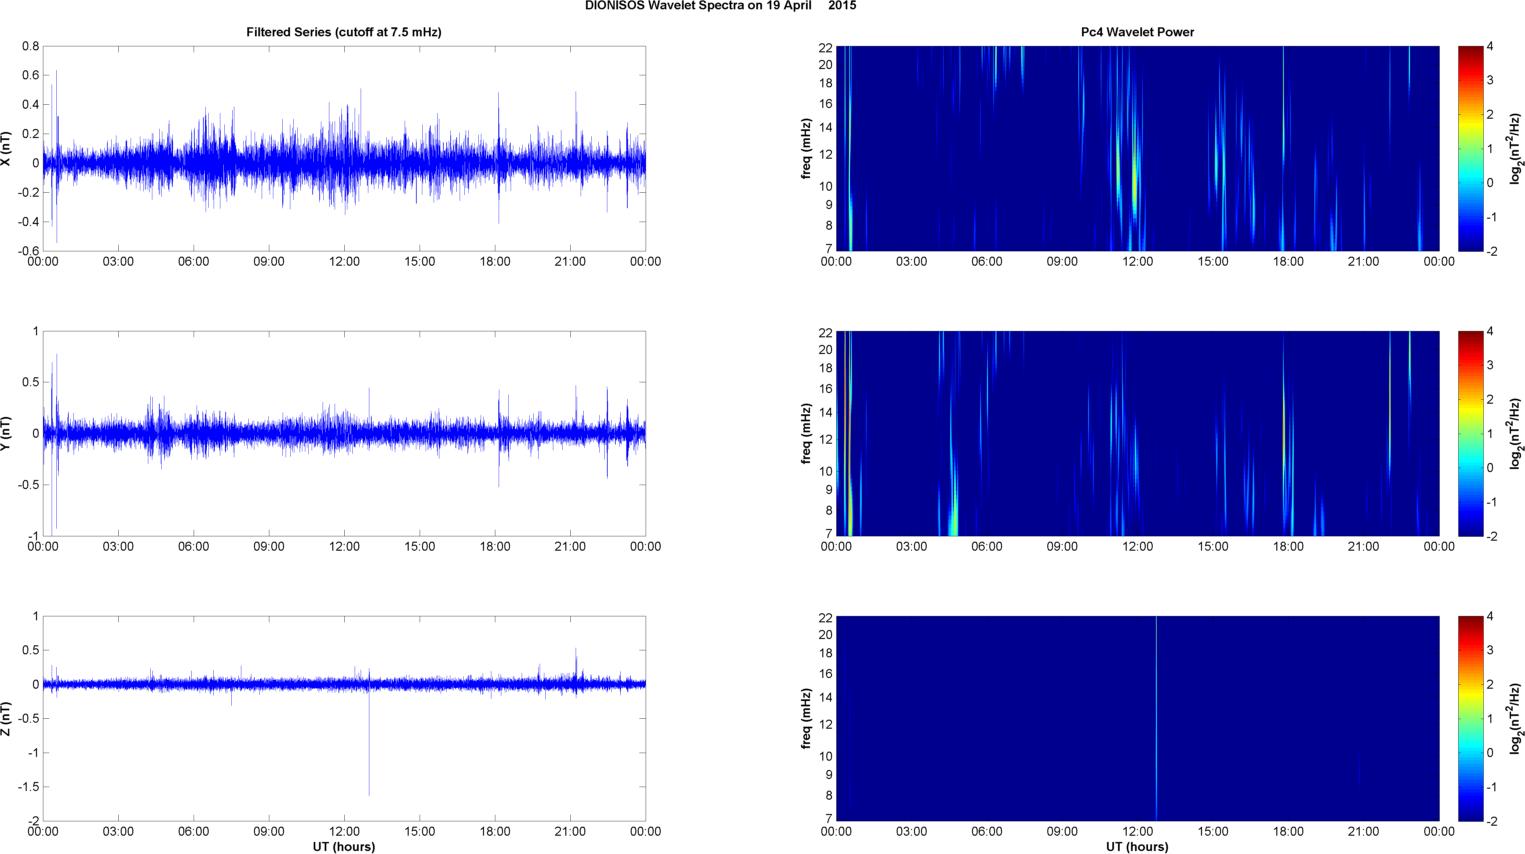Click the X component Pc4 wavelet spectrogram
1525x854 pixels.
point(1137,148)
